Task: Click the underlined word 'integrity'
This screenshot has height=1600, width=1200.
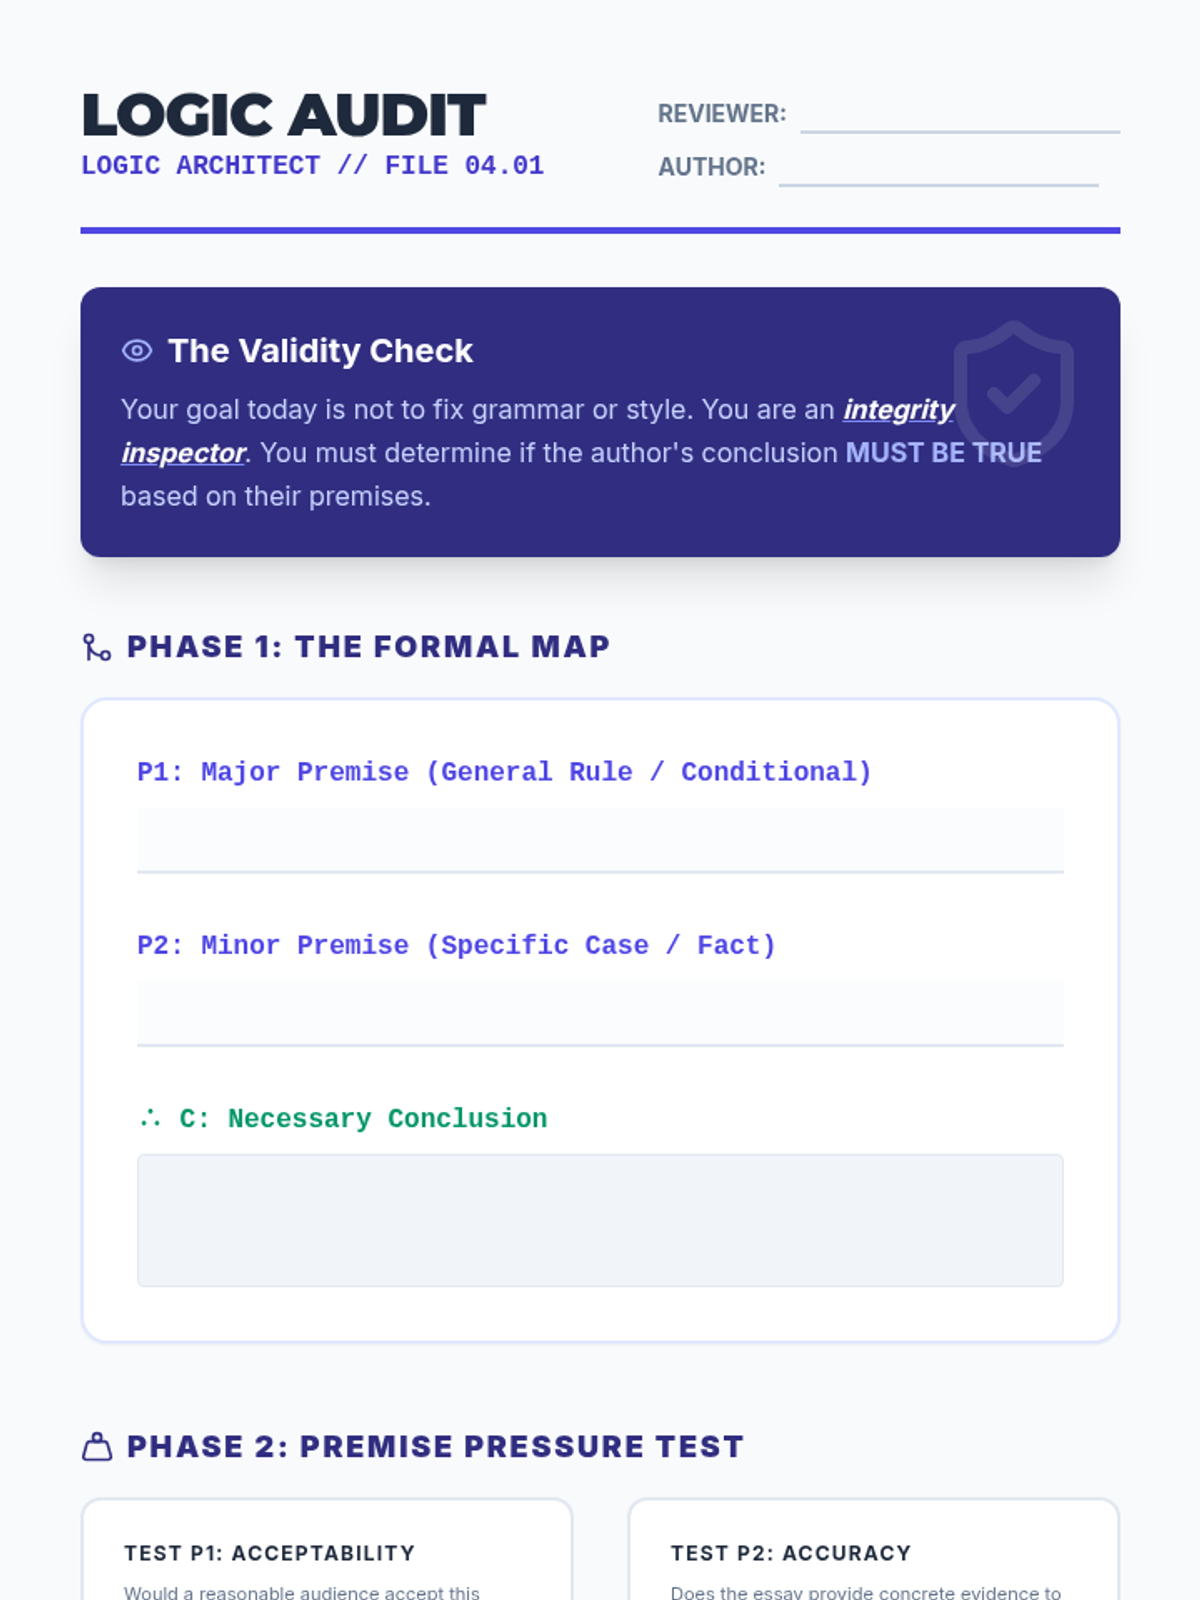Action: pos(898,410)
